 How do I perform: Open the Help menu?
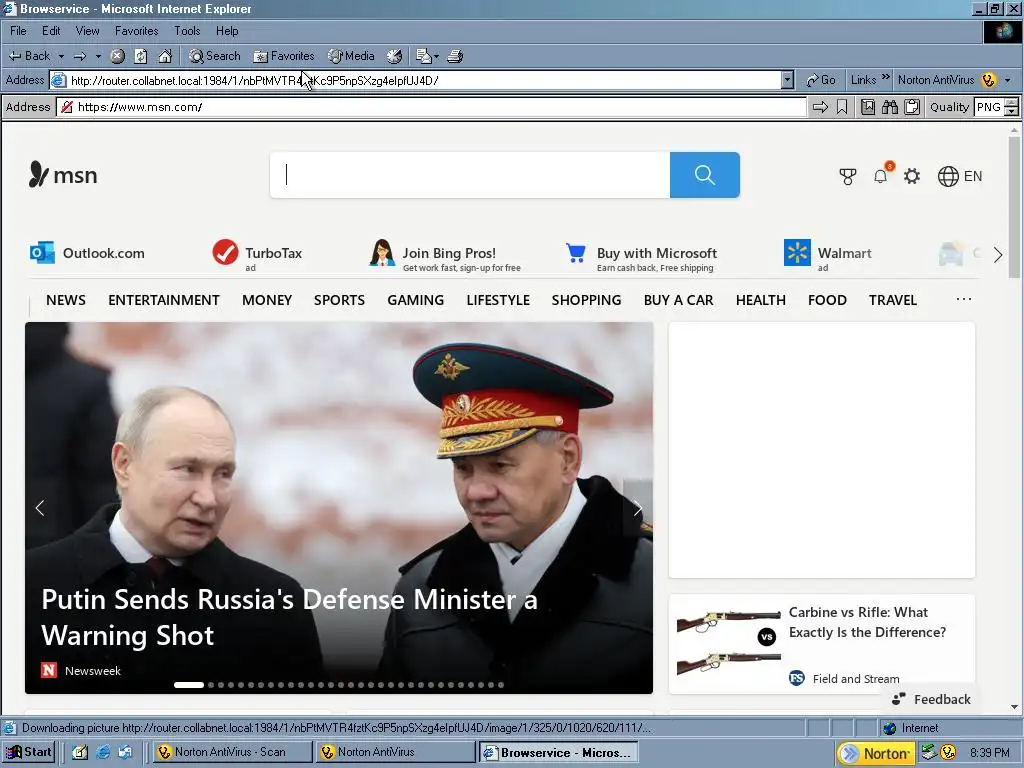pyautogui.click(x=227, y=31)
